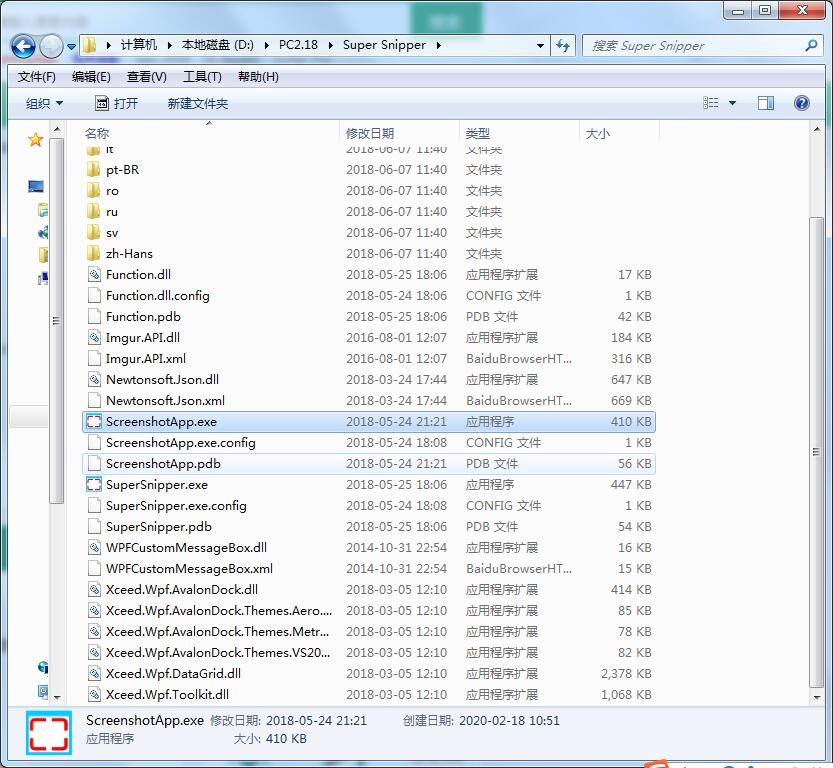Open the 工具(T) menu
Screen dimensions: 833x768
tap(202, 77)
